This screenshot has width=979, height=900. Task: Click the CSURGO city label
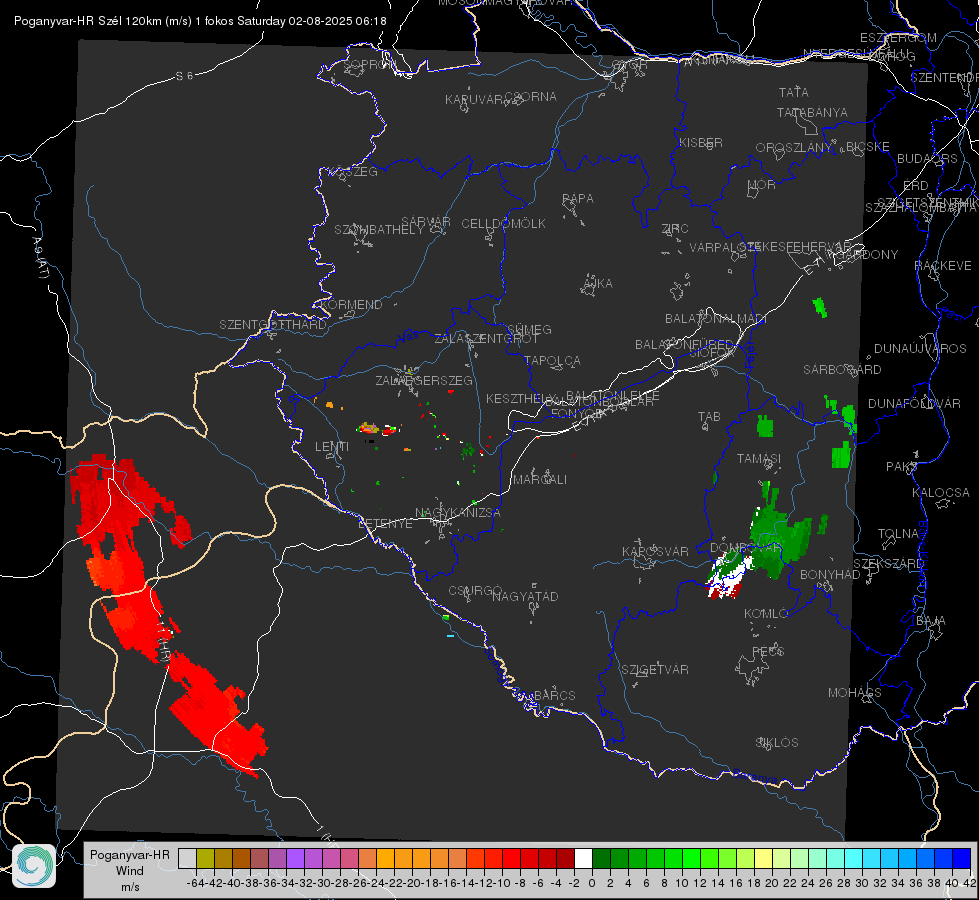coord(475,590)
